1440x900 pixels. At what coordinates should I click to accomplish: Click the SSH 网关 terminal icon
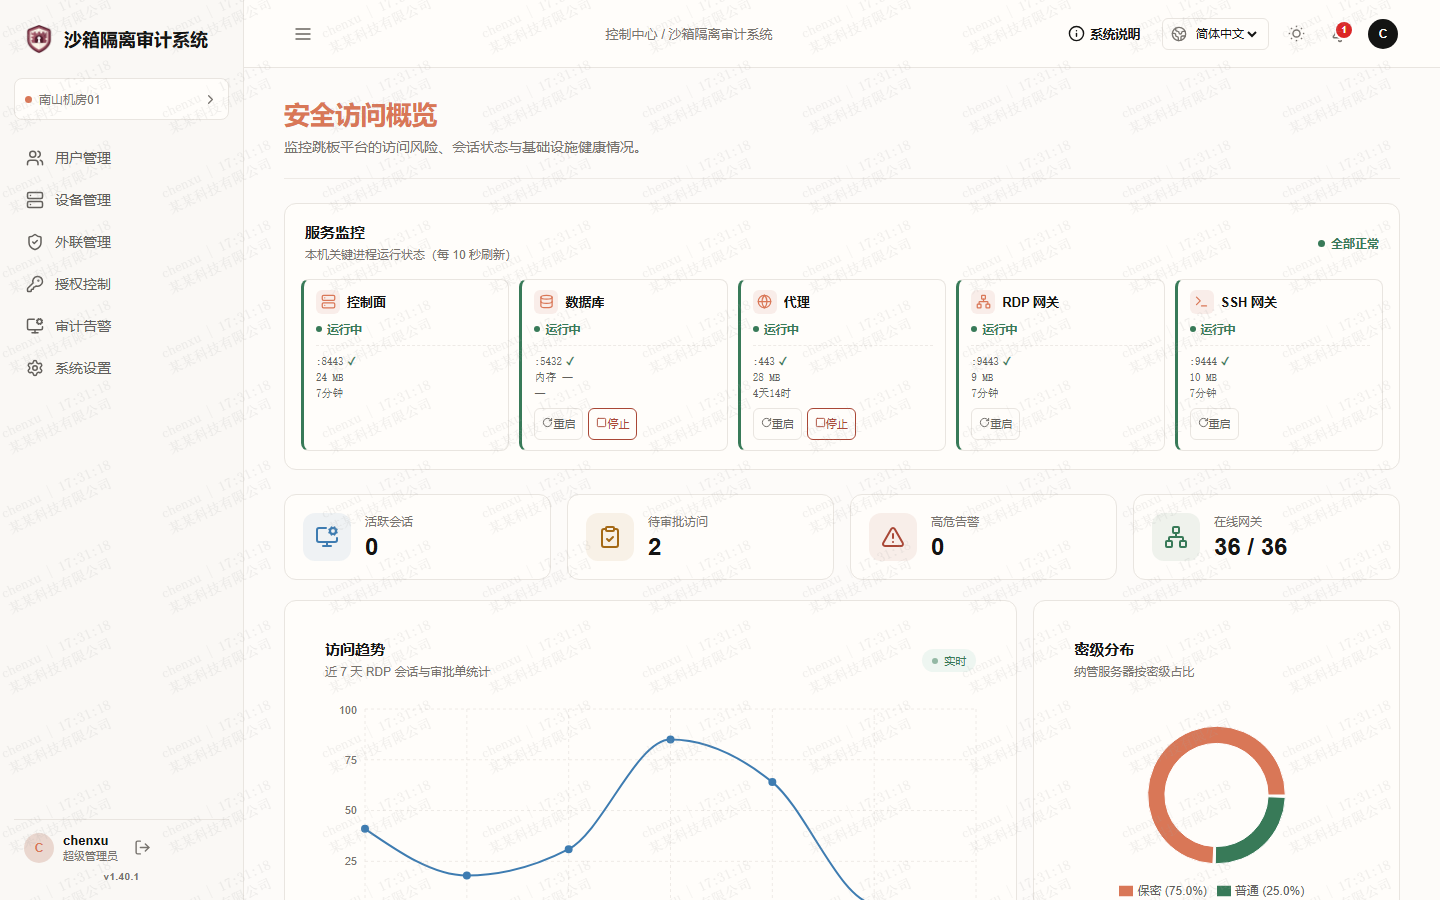coord(1202,302)
